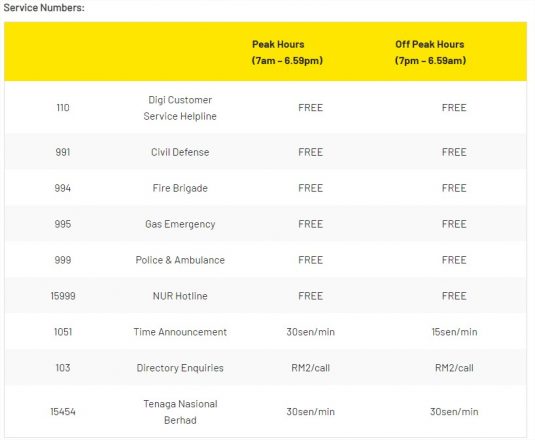Click the Service Numbers heading
The height and width of the screenshot is (440, 535).
coord(44,8)
